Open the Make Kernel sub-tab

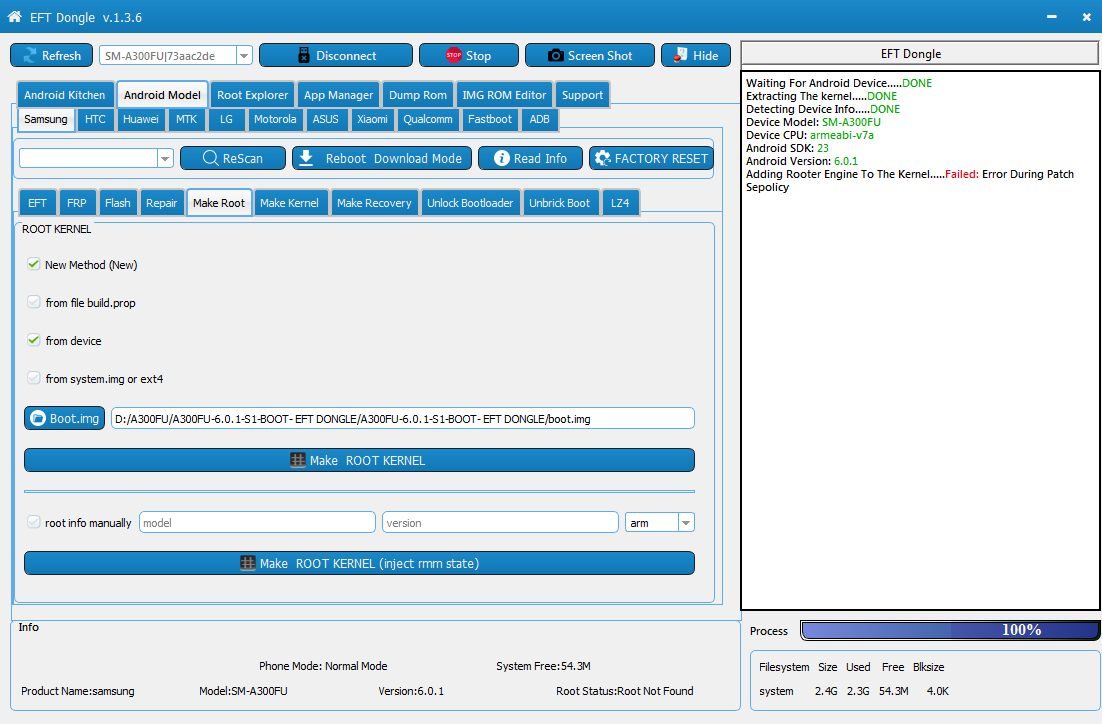pyautogui.click(x=290, y=203)
